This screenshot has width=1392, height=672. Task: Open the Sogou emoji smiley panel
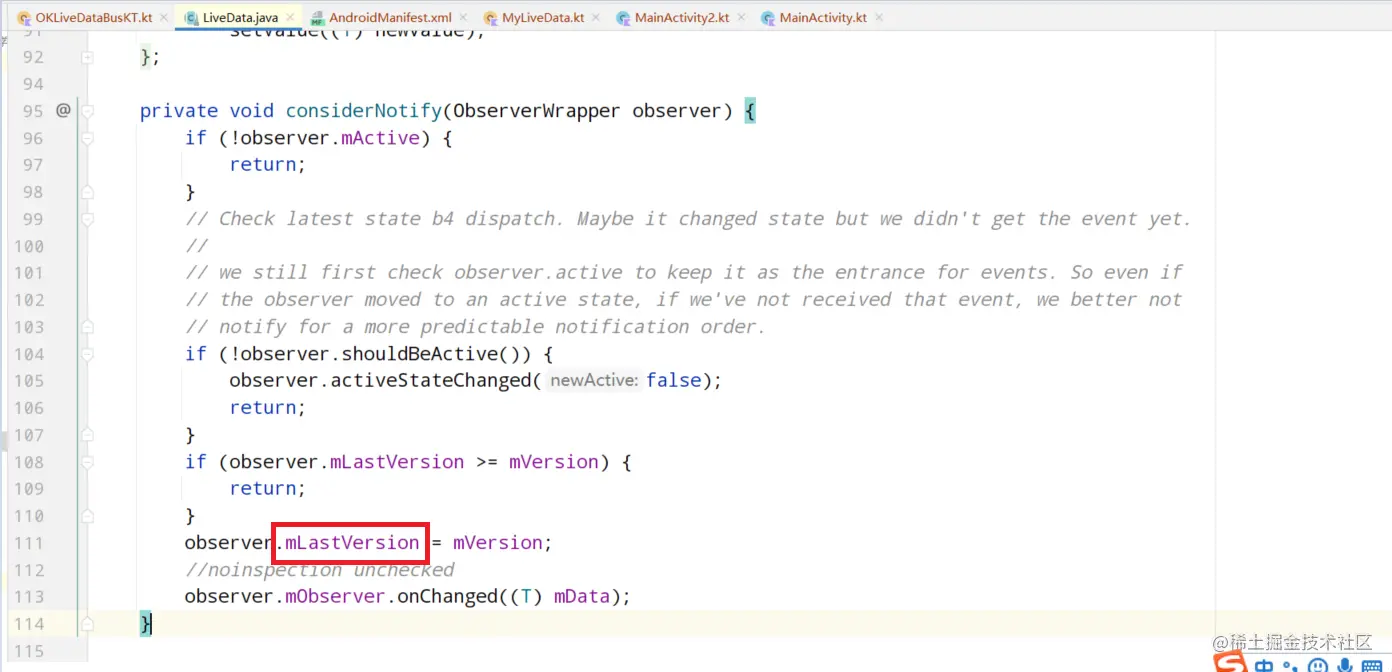coord(1319,666)
